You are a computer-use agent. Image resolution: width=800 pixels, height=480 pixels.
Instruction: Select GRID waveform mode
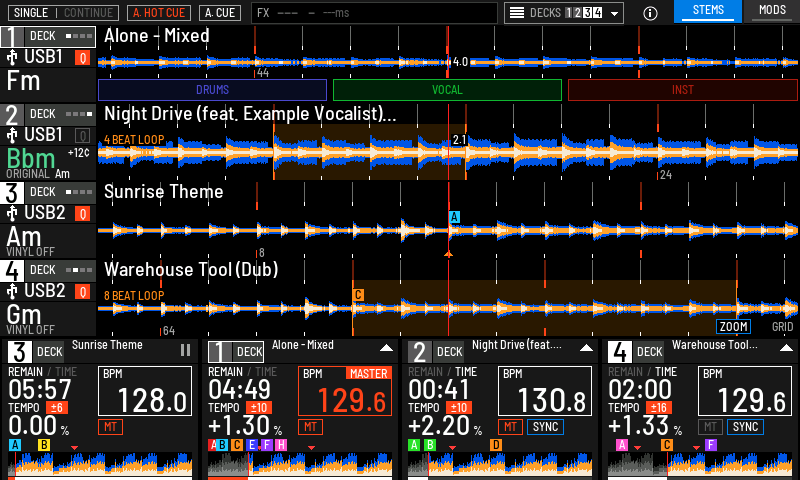point(782,327)
